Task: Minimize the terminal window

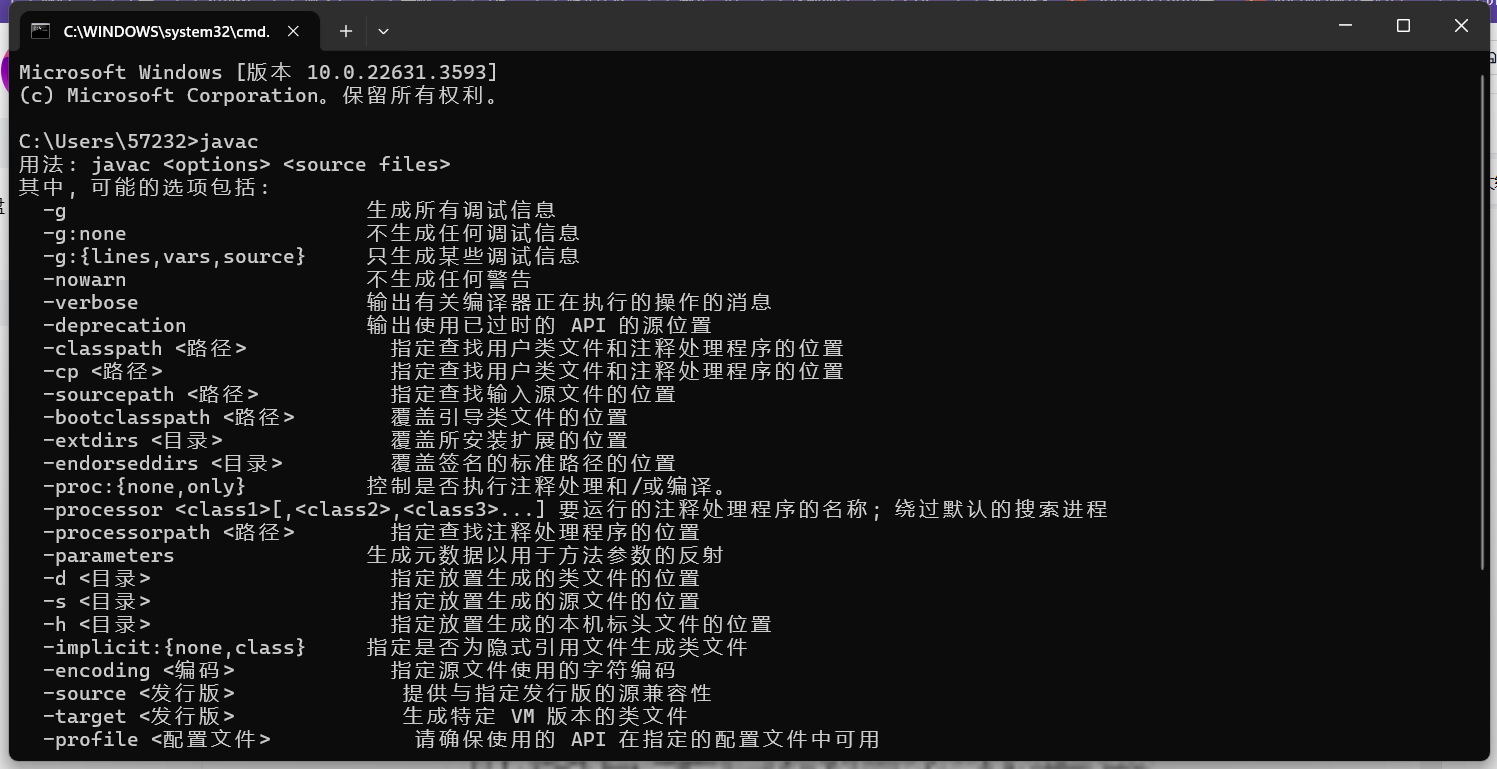Action: point(1345,26)
